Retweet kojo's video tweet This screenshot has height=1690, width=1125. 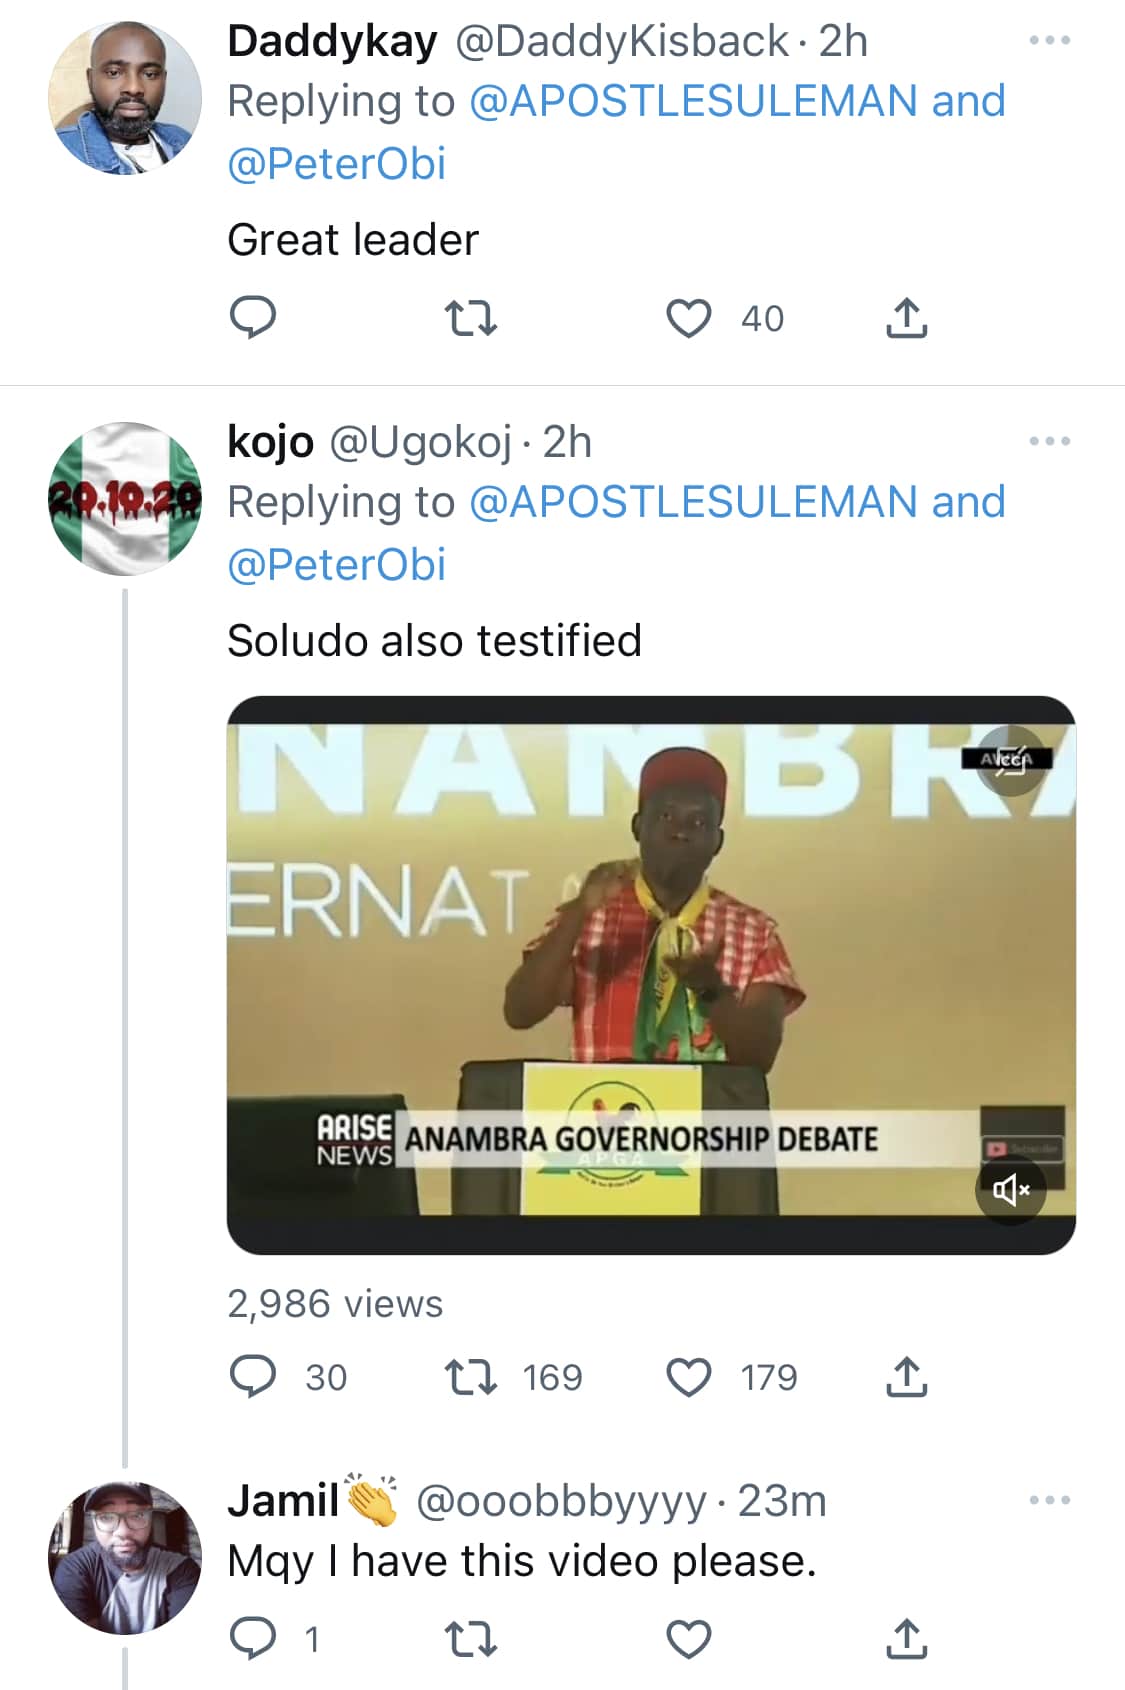click(470, 1378)
